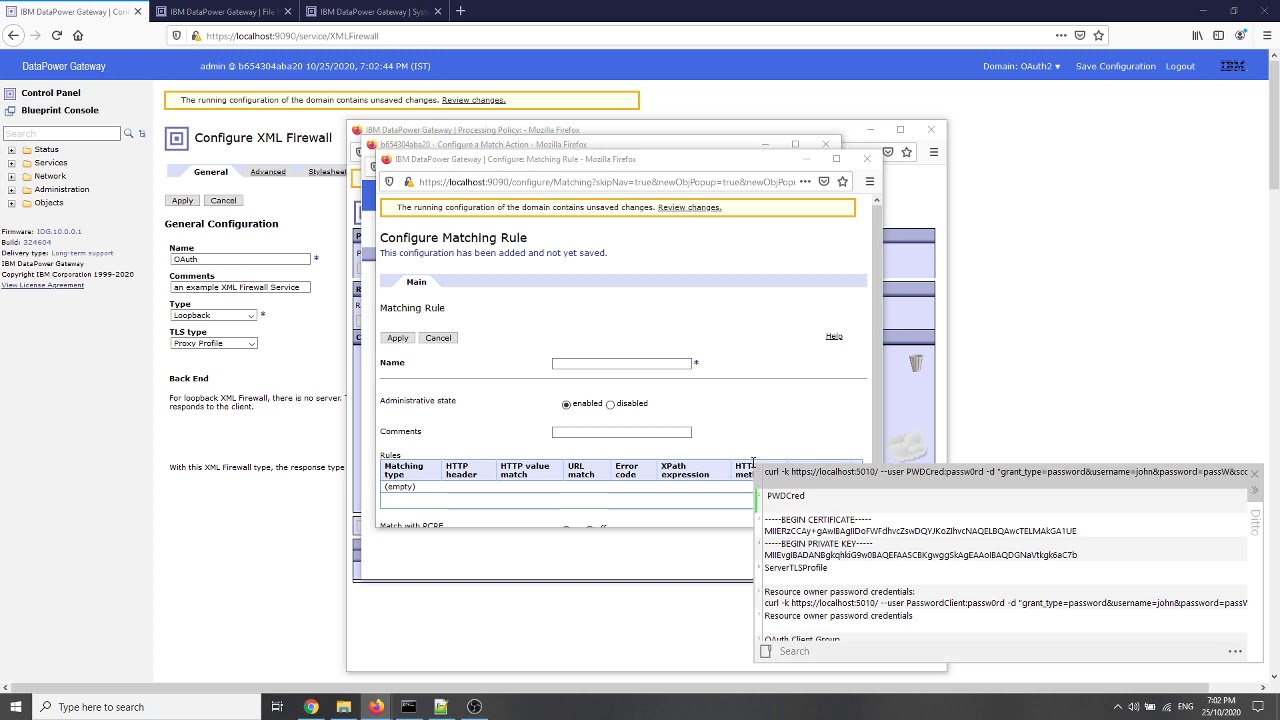The height and width of the screenshot is (720, 1280).
Task: Click Cancel in Matching Rule popup
Action: (438, 338)
